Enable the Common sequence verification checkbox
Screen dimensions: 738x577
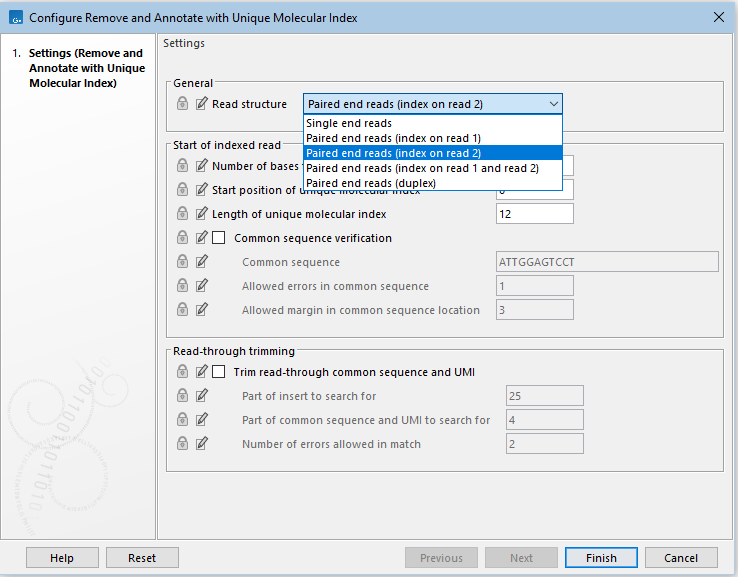point(218,238)
